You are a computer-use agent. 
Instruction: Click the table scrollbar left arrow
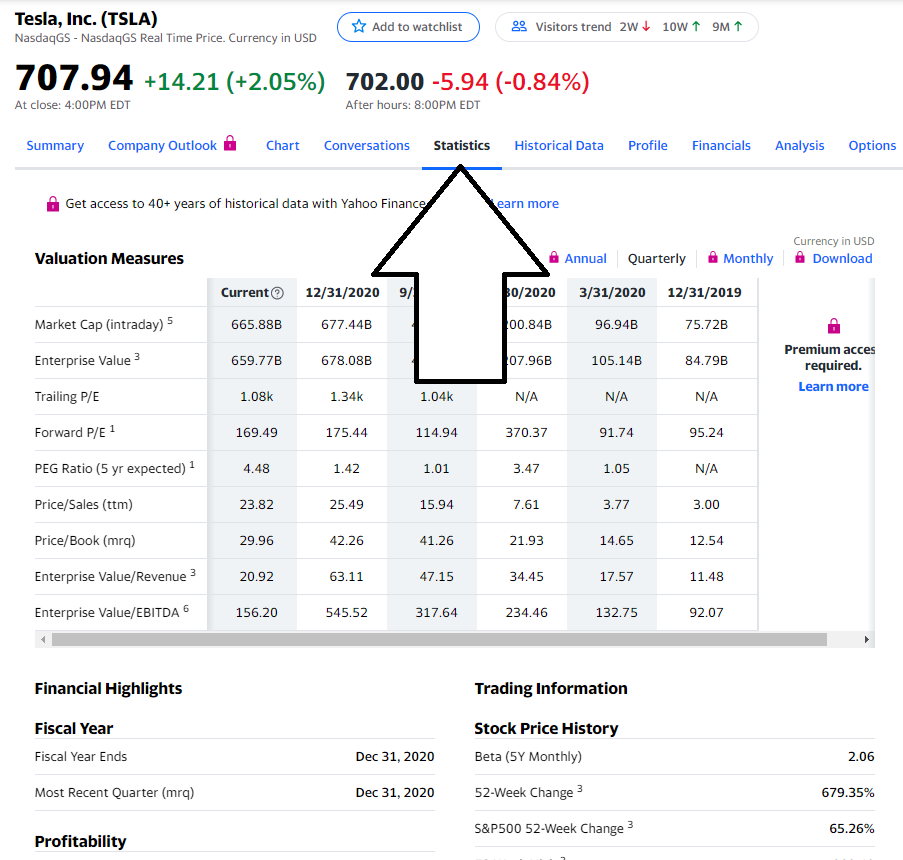point(43,639)
